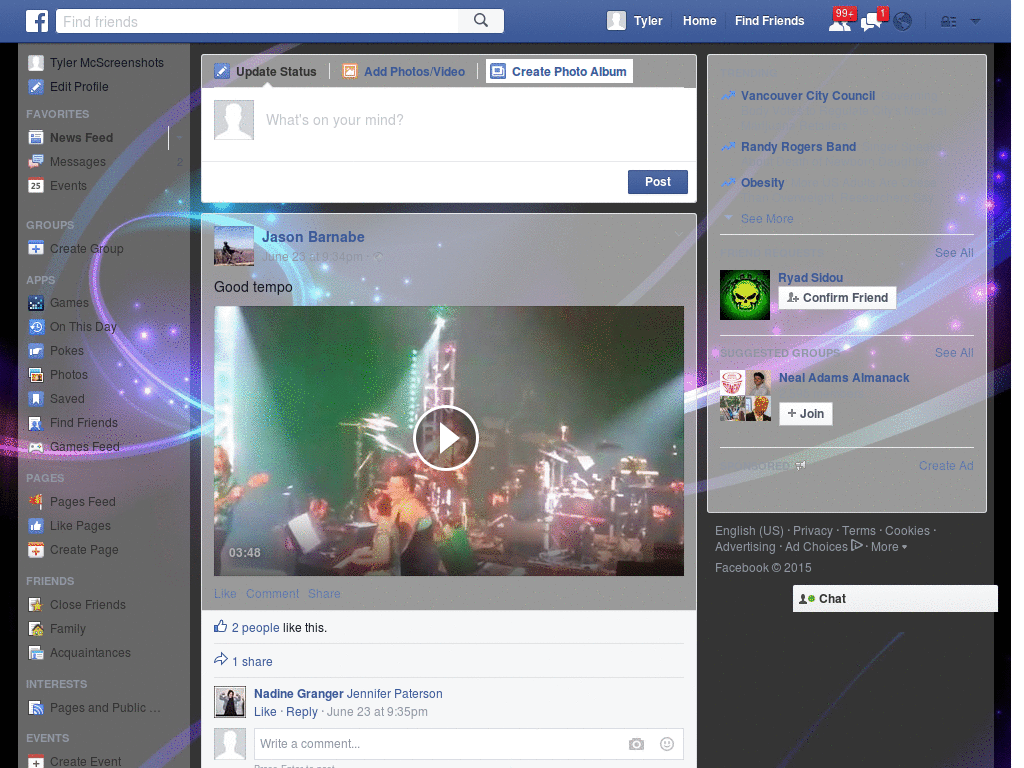Open Randy Rogers Band trending topic
1024x768 pixels.
(x=798, y=147)
